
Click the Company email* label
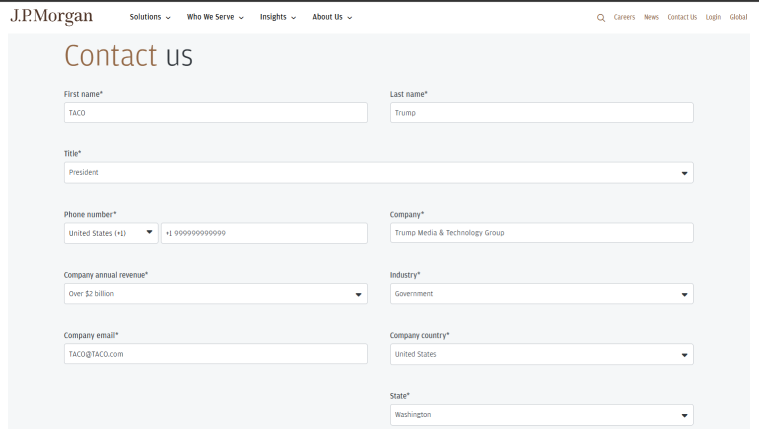[91, 336]
